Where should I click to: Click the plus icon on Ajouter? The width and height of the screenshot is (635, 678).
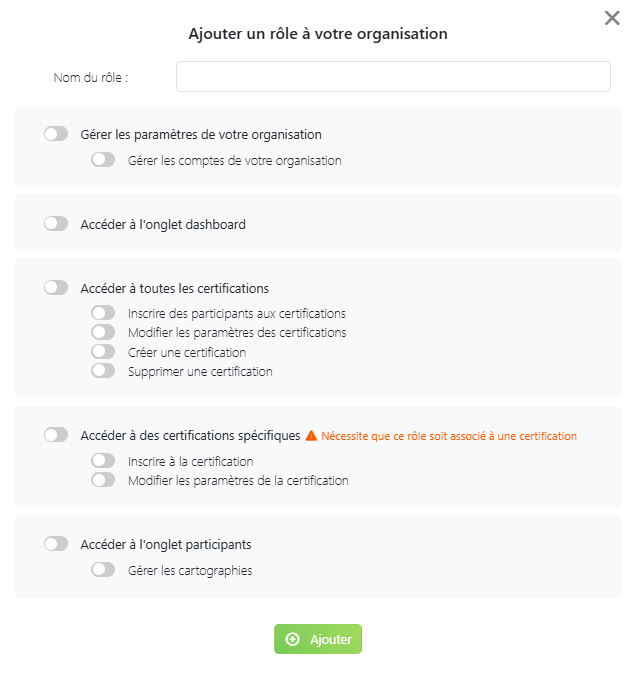point(293,639)
